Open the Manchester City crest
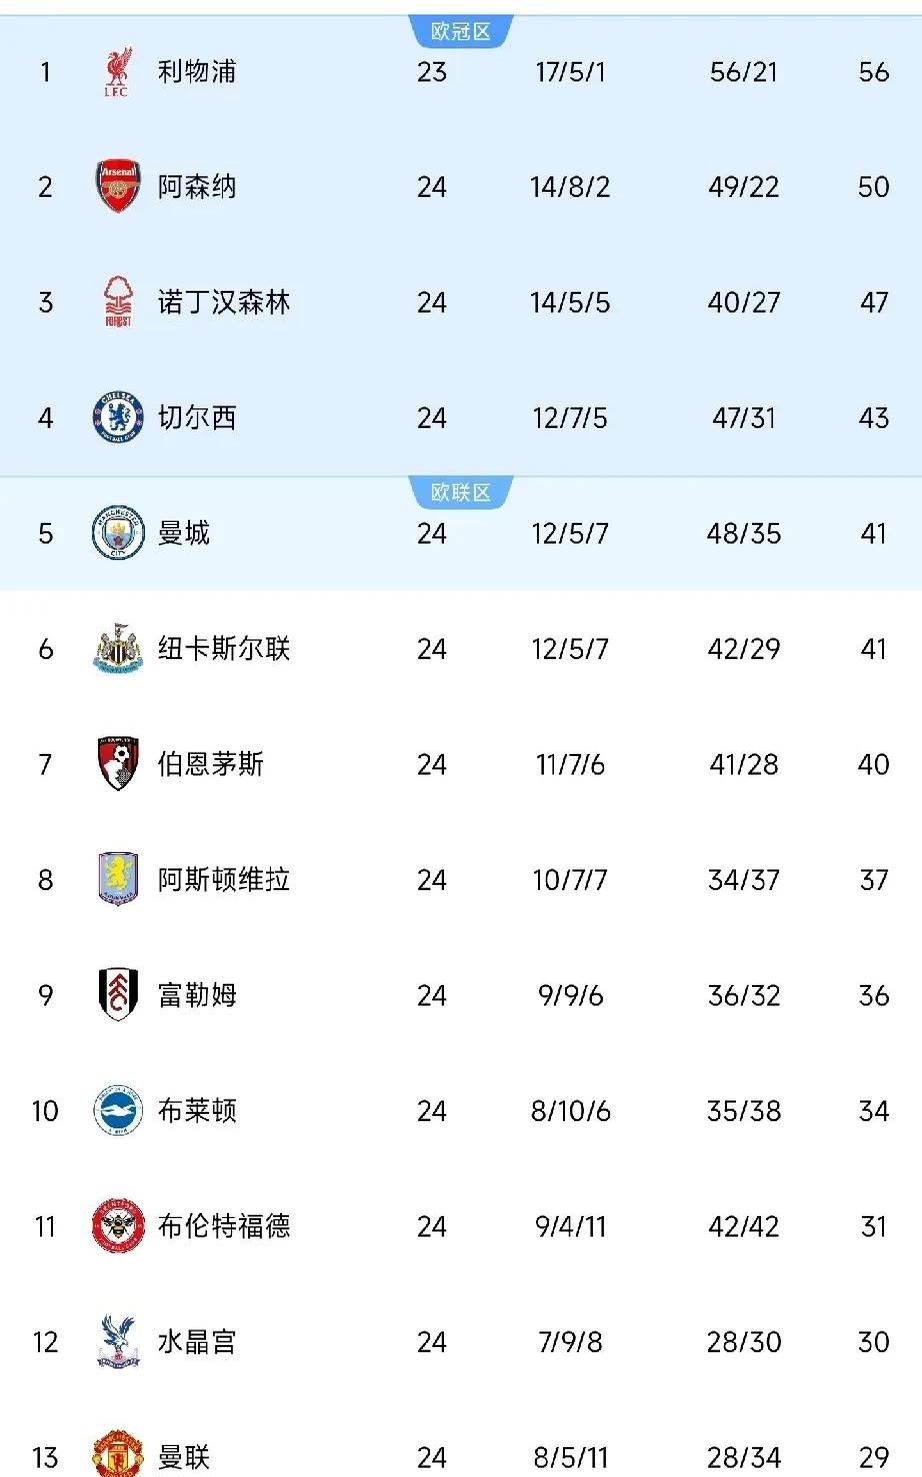The height and width of the screenshot is (1477, 922). (x=117, y=533)
